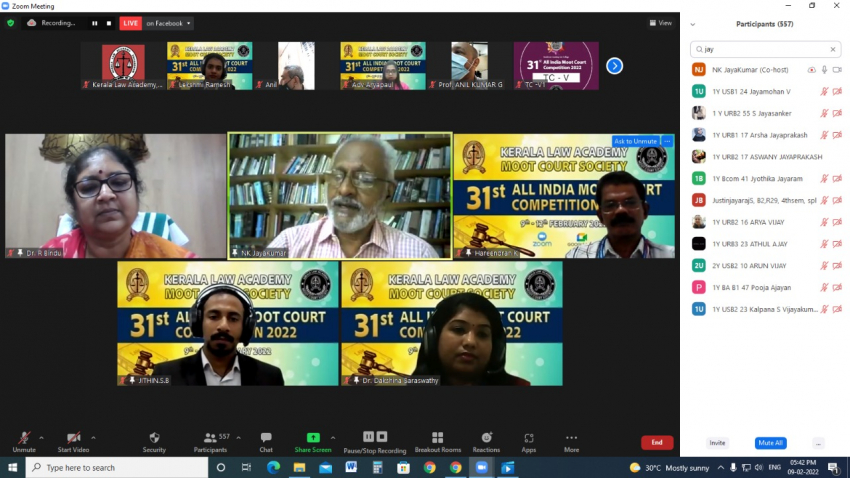This screenshot has width=850, height=478.
Task: Open more options beside Mute All
Action: coord(818,443)
